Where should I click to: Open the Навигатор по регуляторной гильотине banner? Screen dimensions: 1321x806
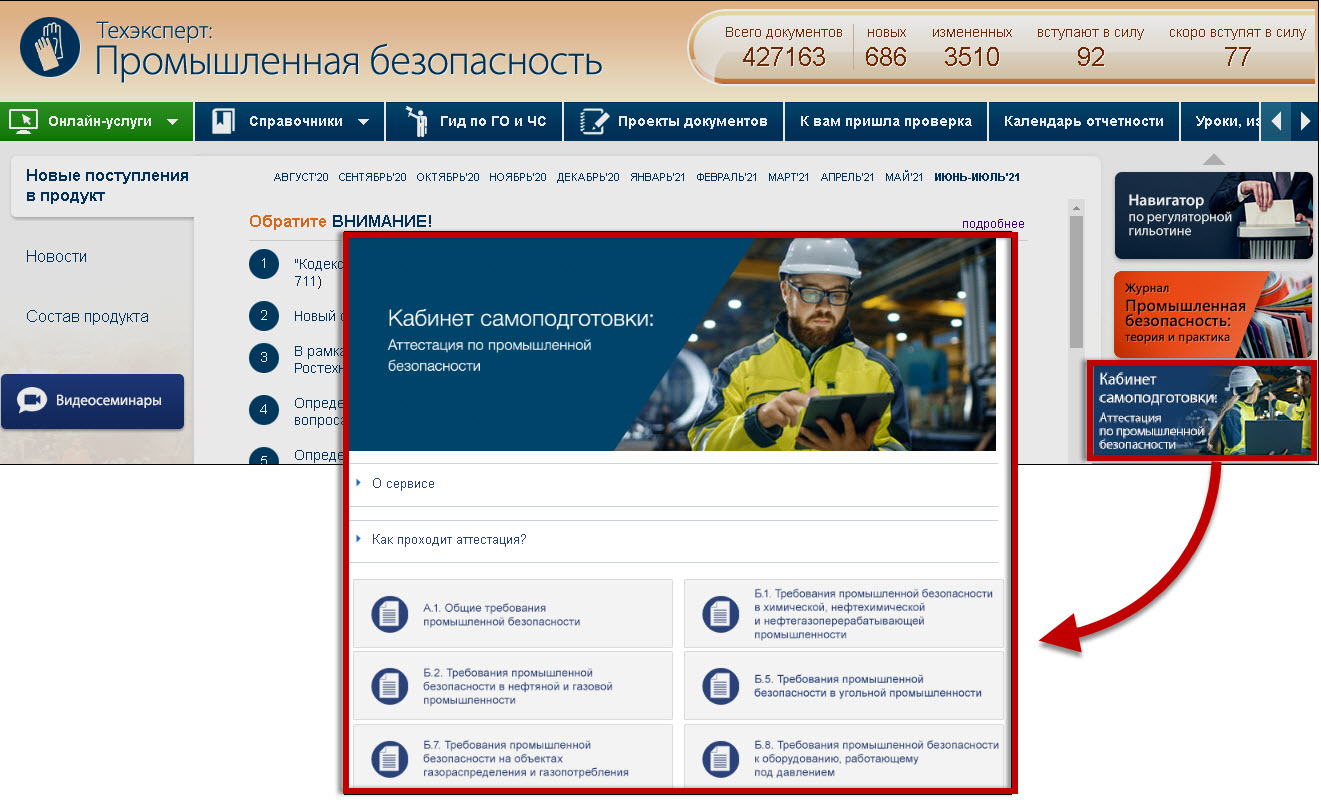[1213, 215]
